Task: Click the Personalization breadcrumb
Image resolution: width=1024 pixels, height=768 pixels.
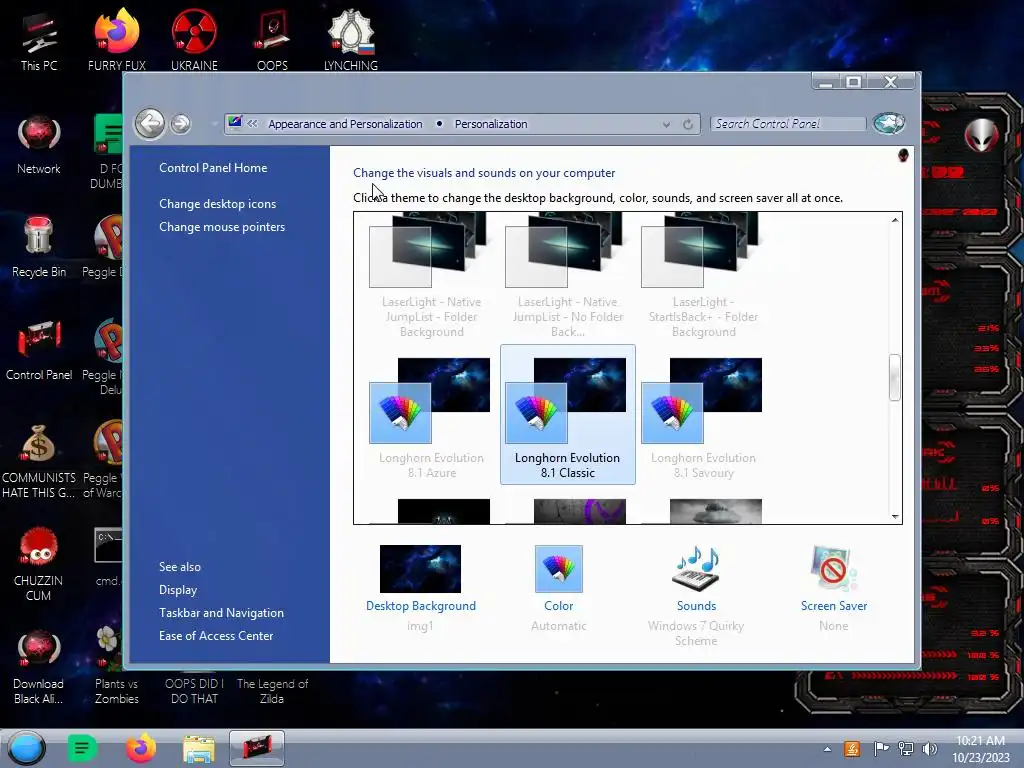Action: (x=491, y=124)
